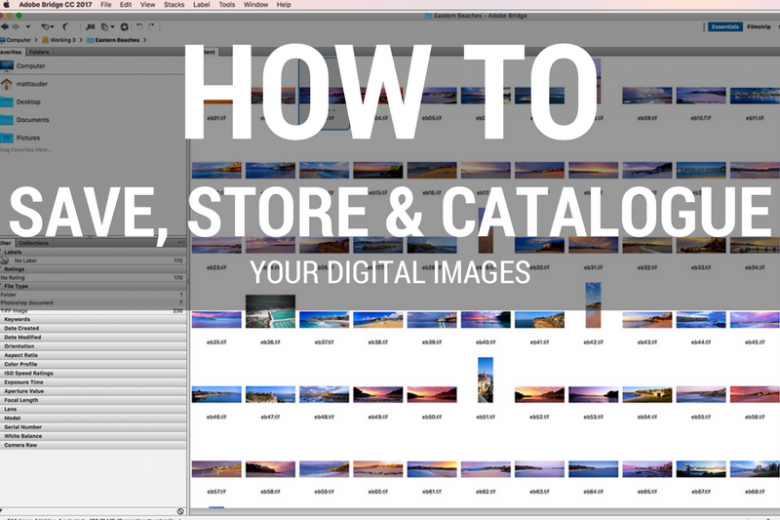
Task: Switch to the Collections tab
Action: [x=34, y=243]
